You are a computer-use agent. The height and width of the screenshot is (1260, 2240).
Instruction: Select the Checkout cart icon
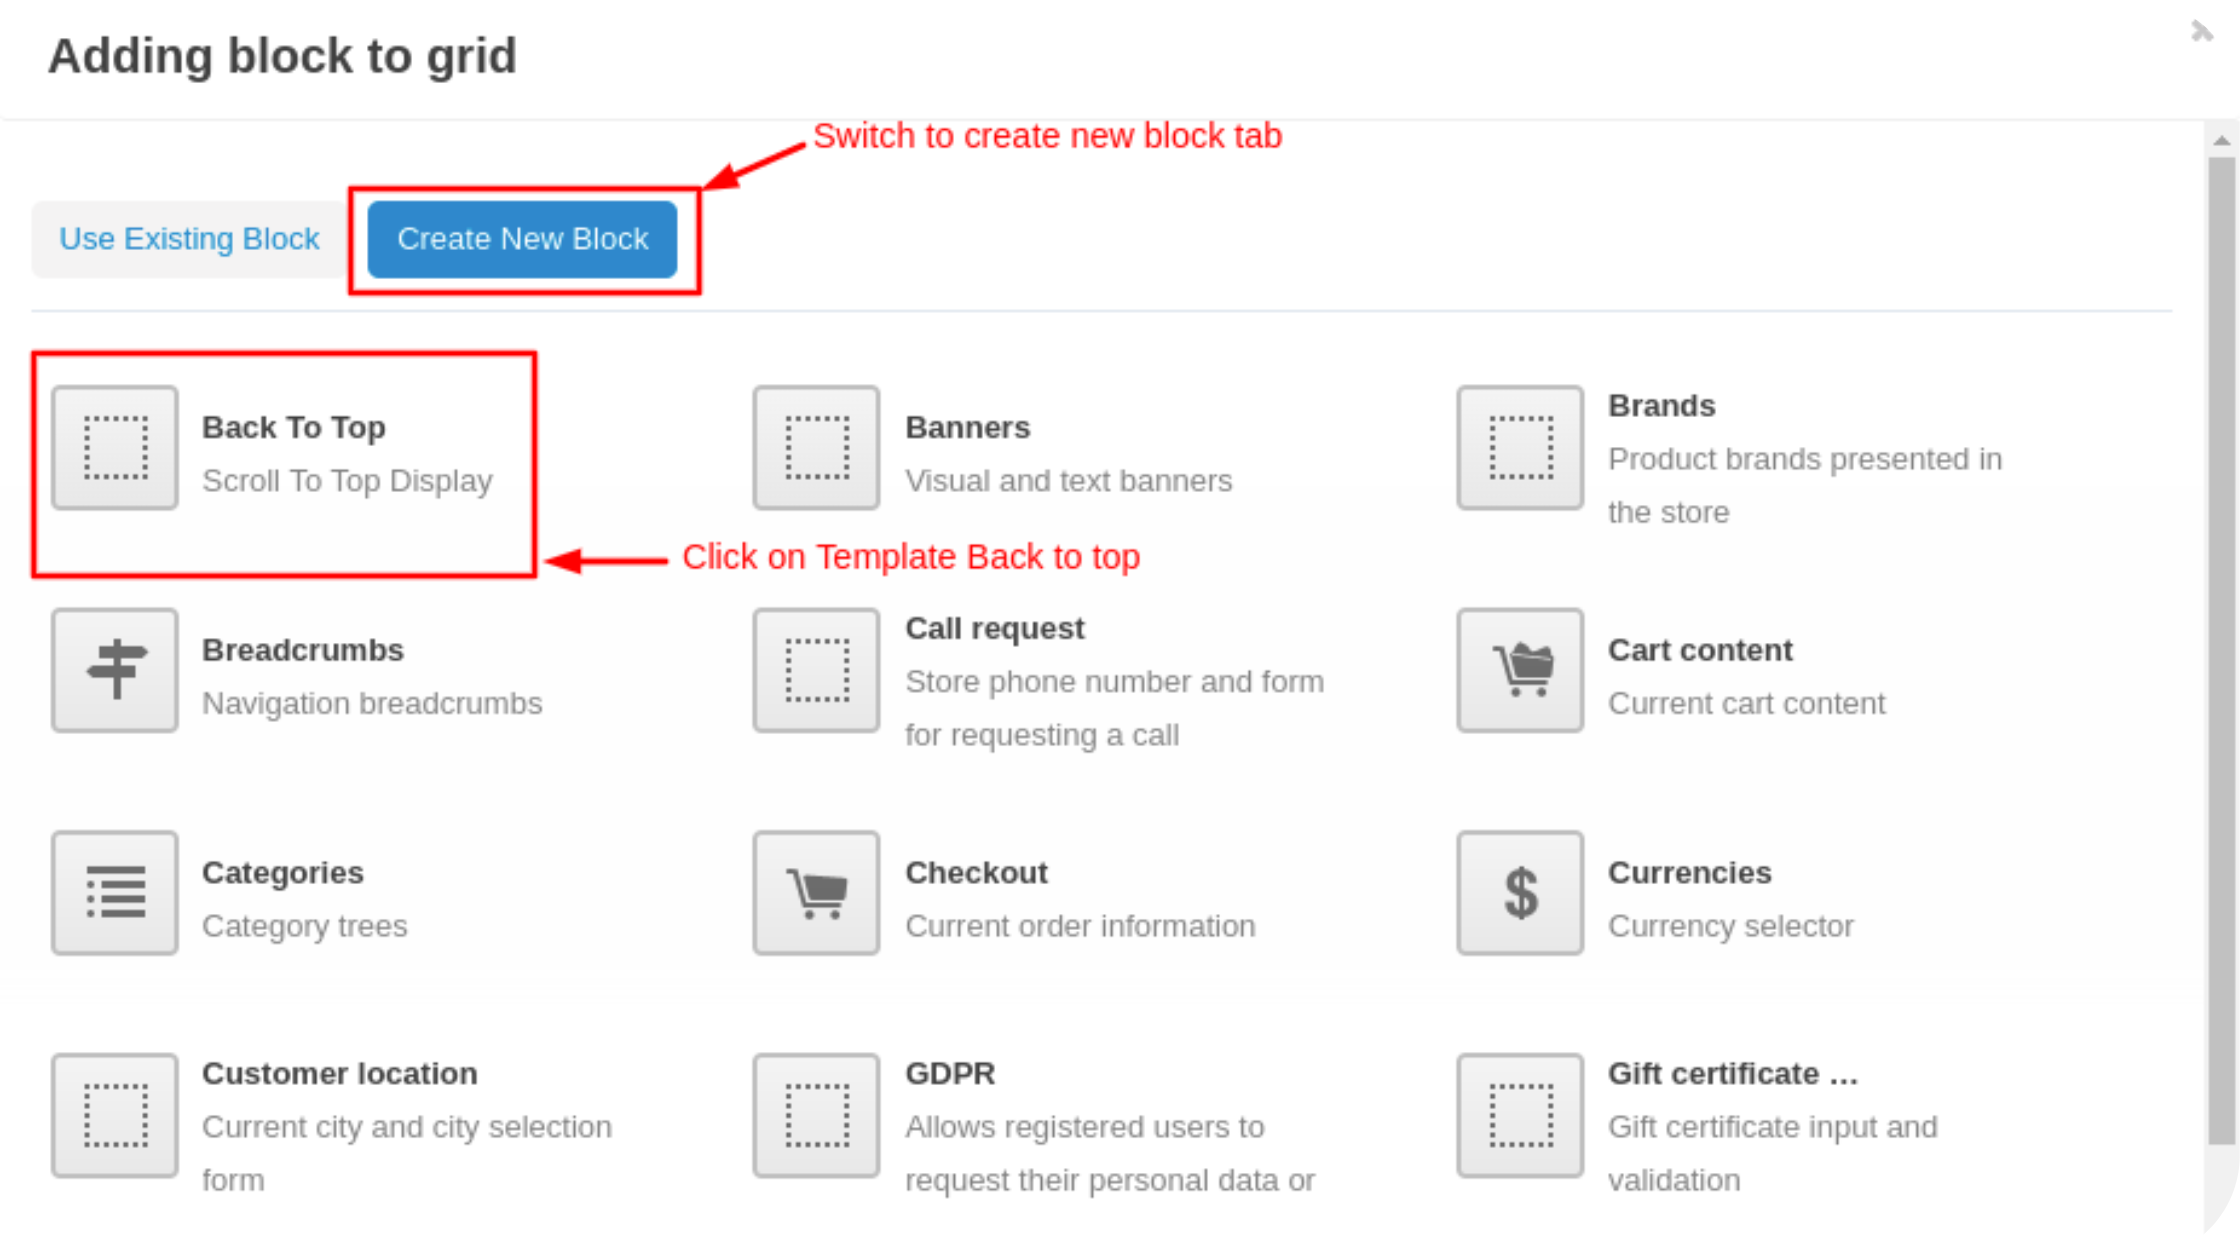tap(816, 893)
